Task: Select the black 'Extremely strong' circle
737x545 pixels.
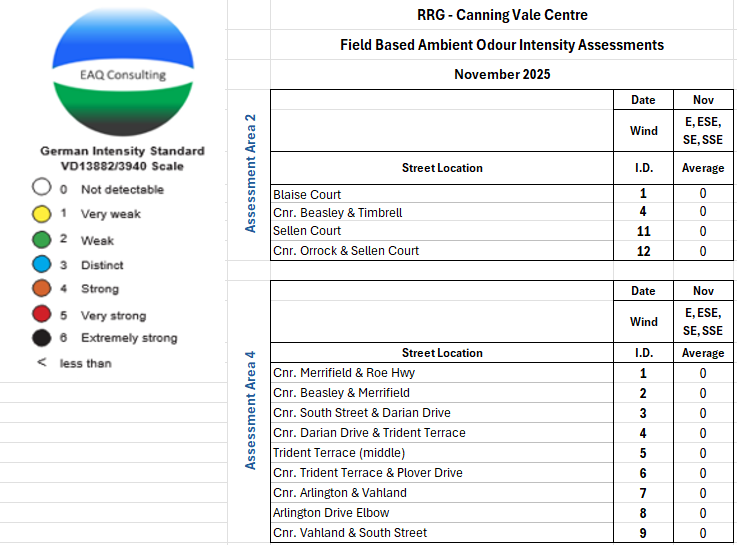Action: (41, 338)
